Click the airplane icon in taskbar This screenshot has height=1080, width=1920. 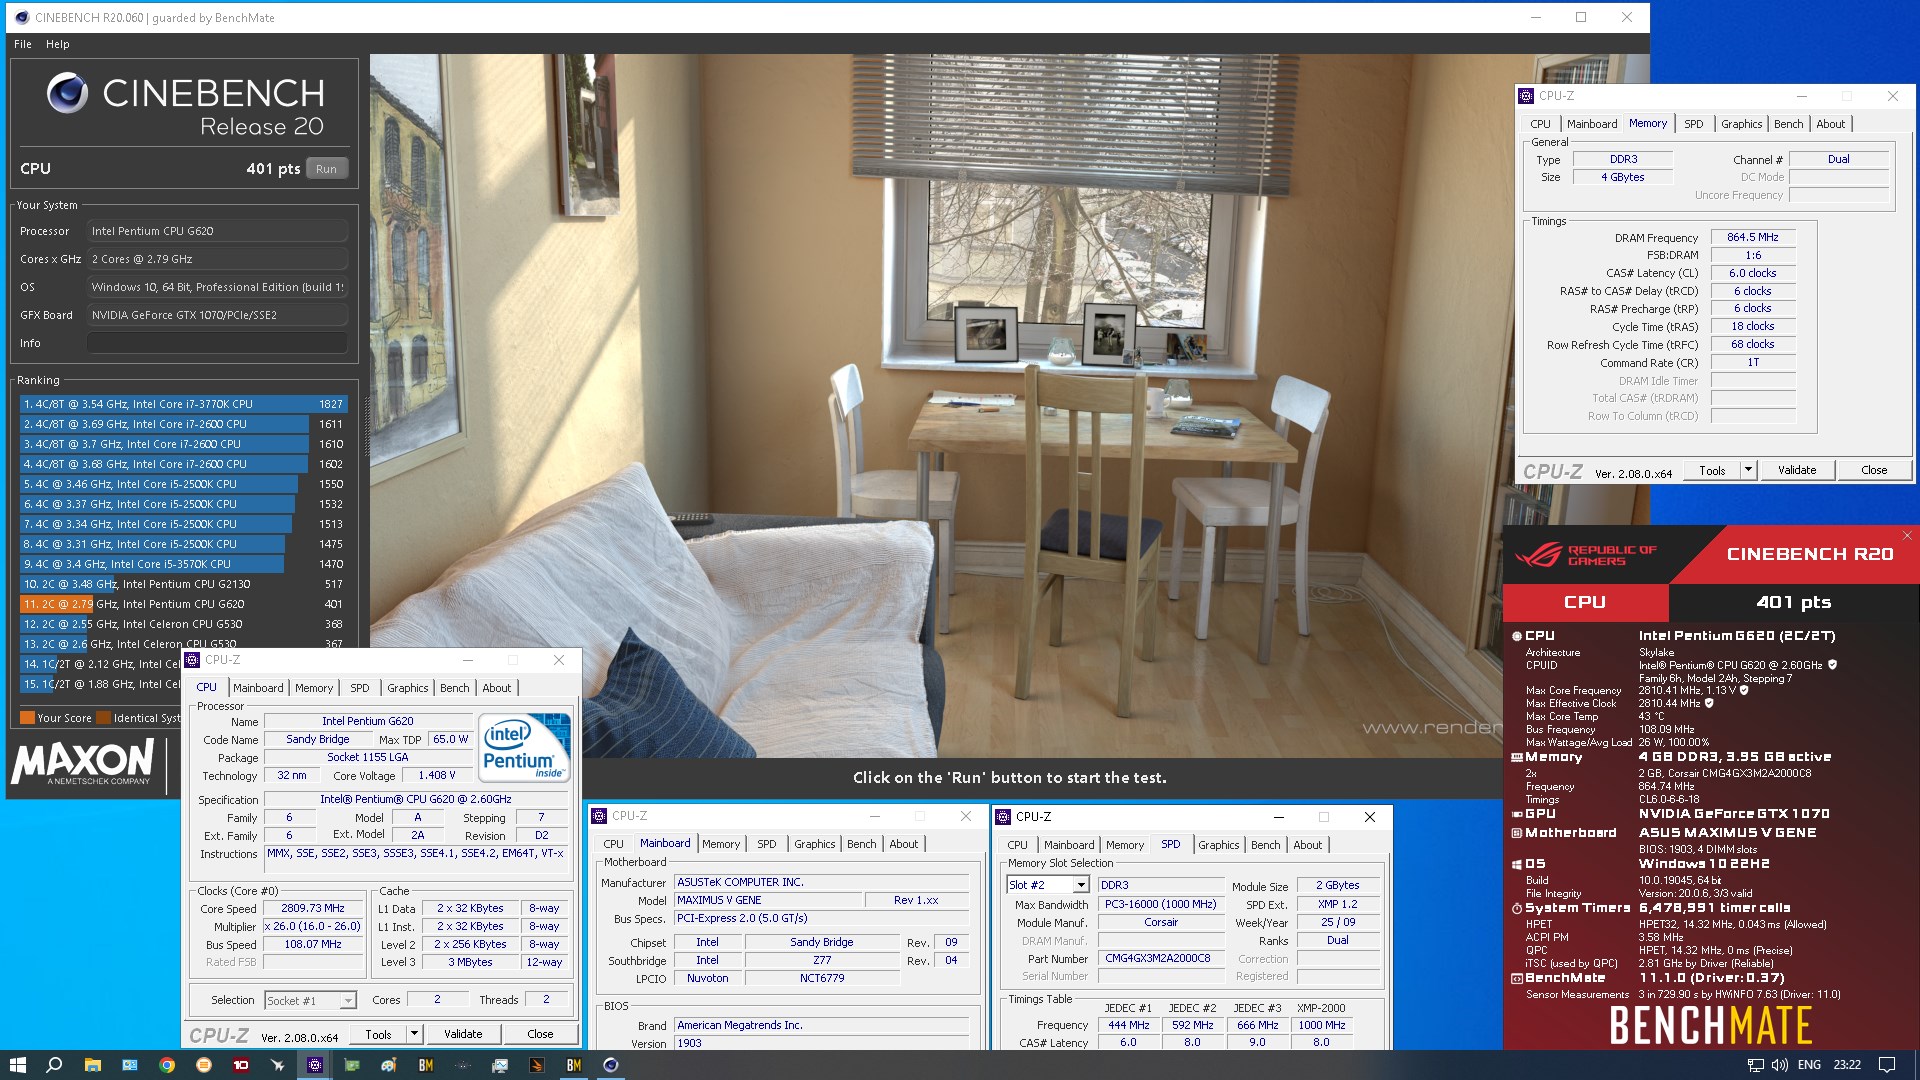tap(278, 1065)
